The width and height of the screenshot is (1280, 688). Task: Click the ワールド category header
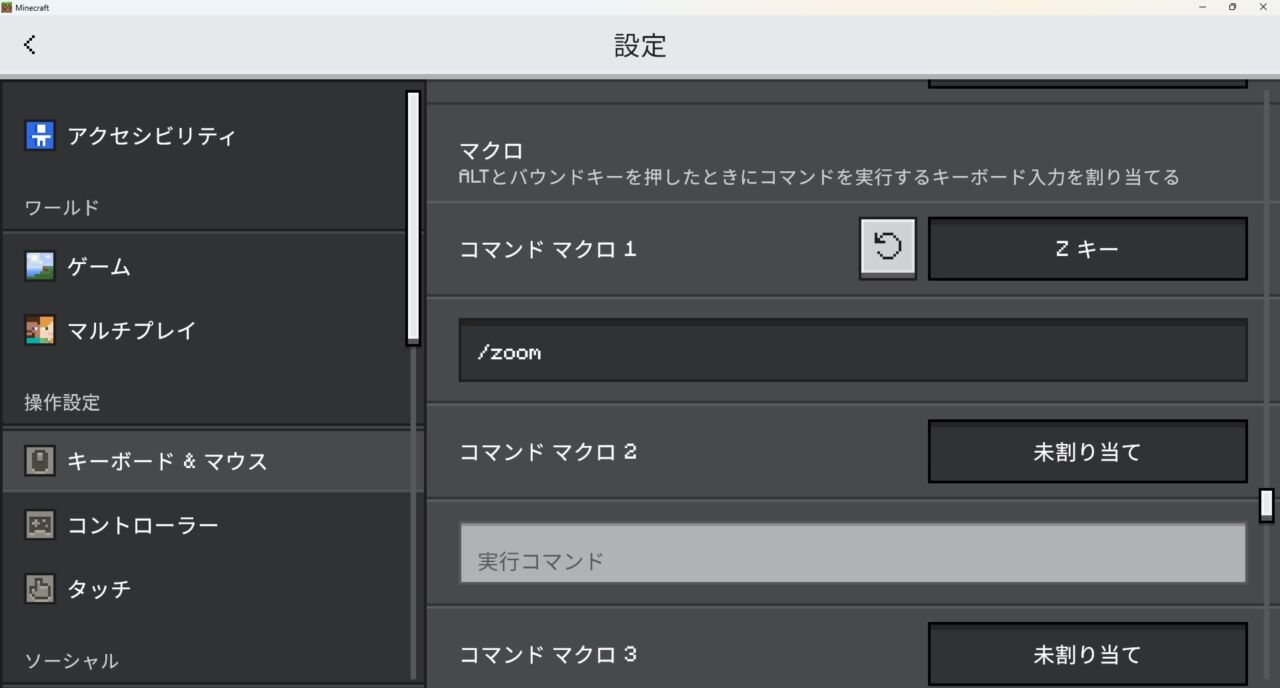[x=62, y=208]
